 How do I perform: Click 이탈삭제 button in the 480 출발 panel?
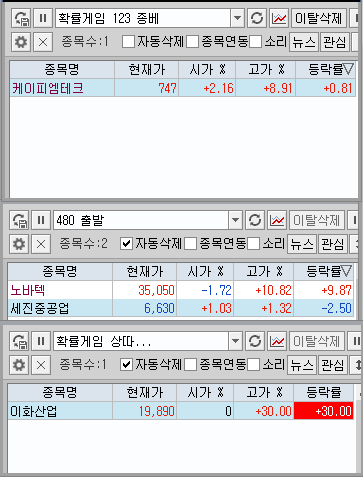317,220
